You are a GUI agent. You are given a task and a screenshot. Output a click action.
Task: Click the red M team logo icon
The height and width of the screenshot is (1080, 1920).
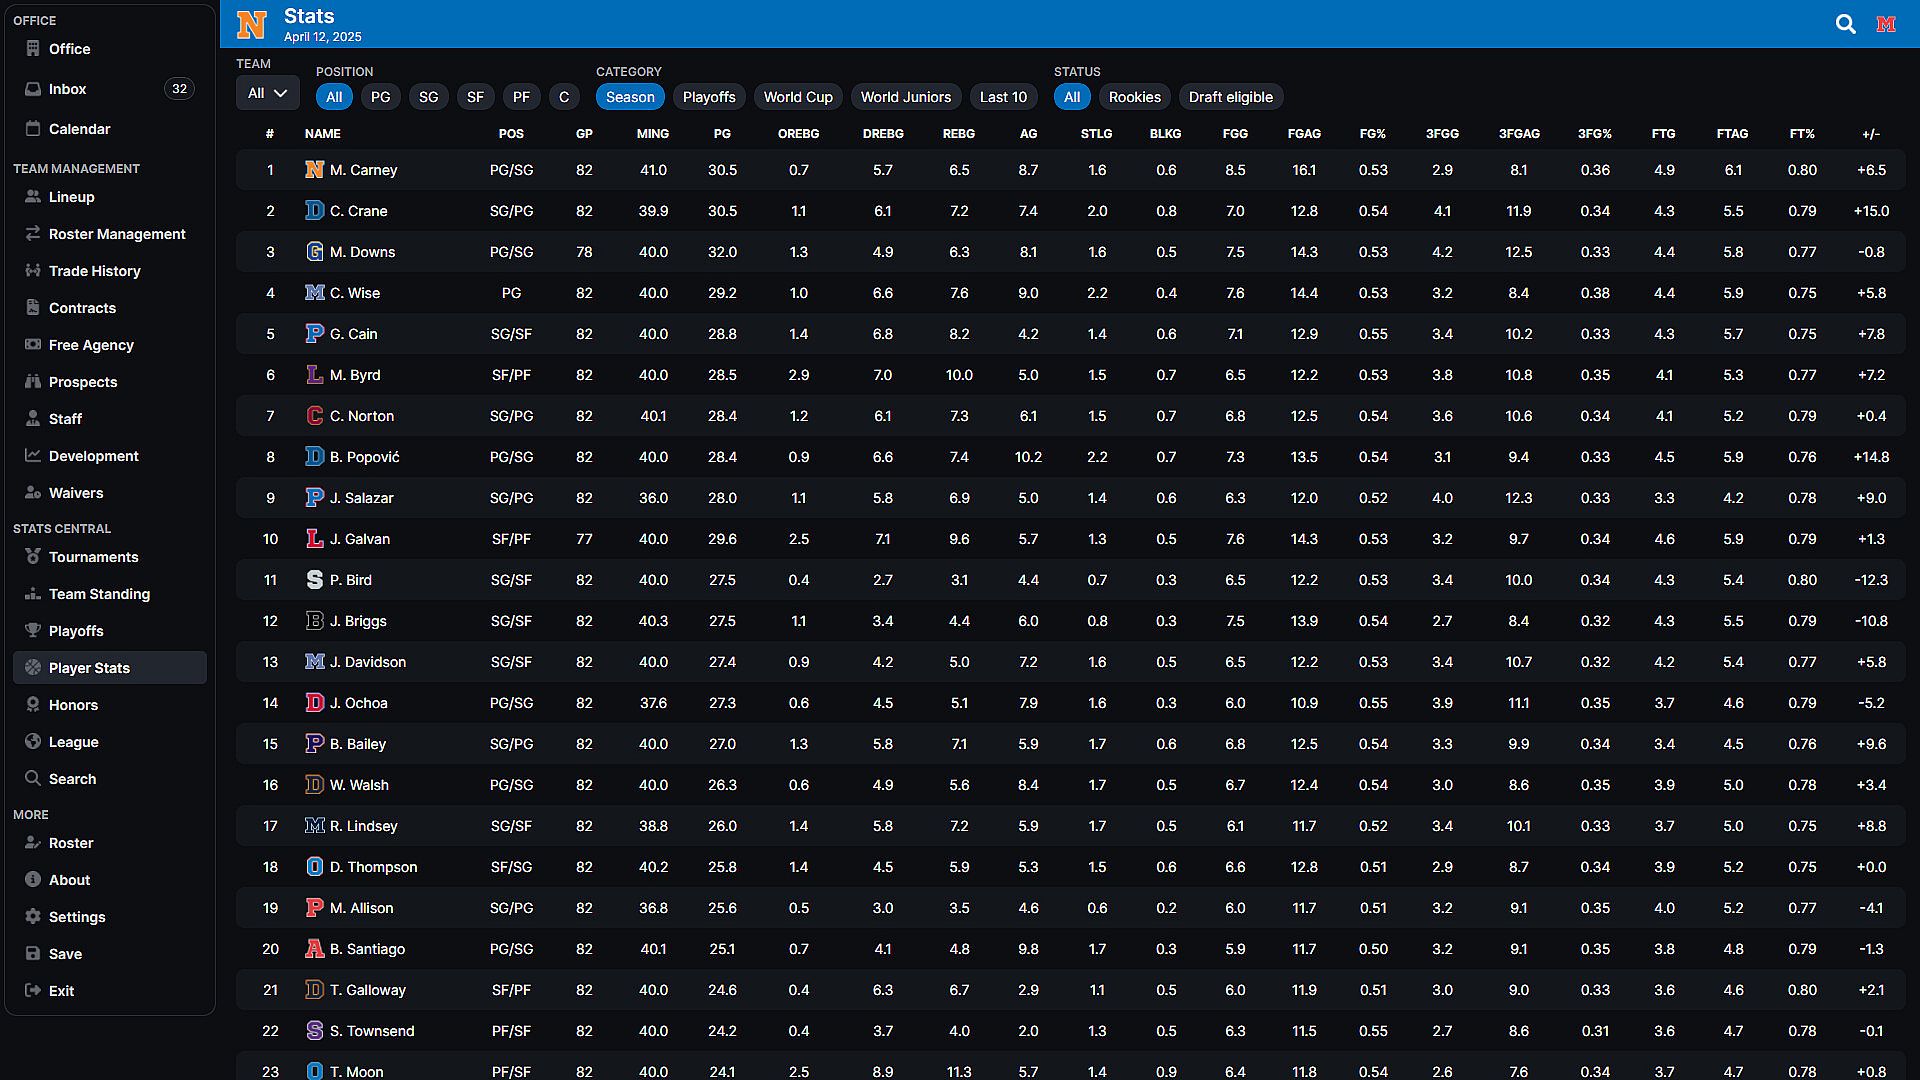click(x=1886, y=24)
